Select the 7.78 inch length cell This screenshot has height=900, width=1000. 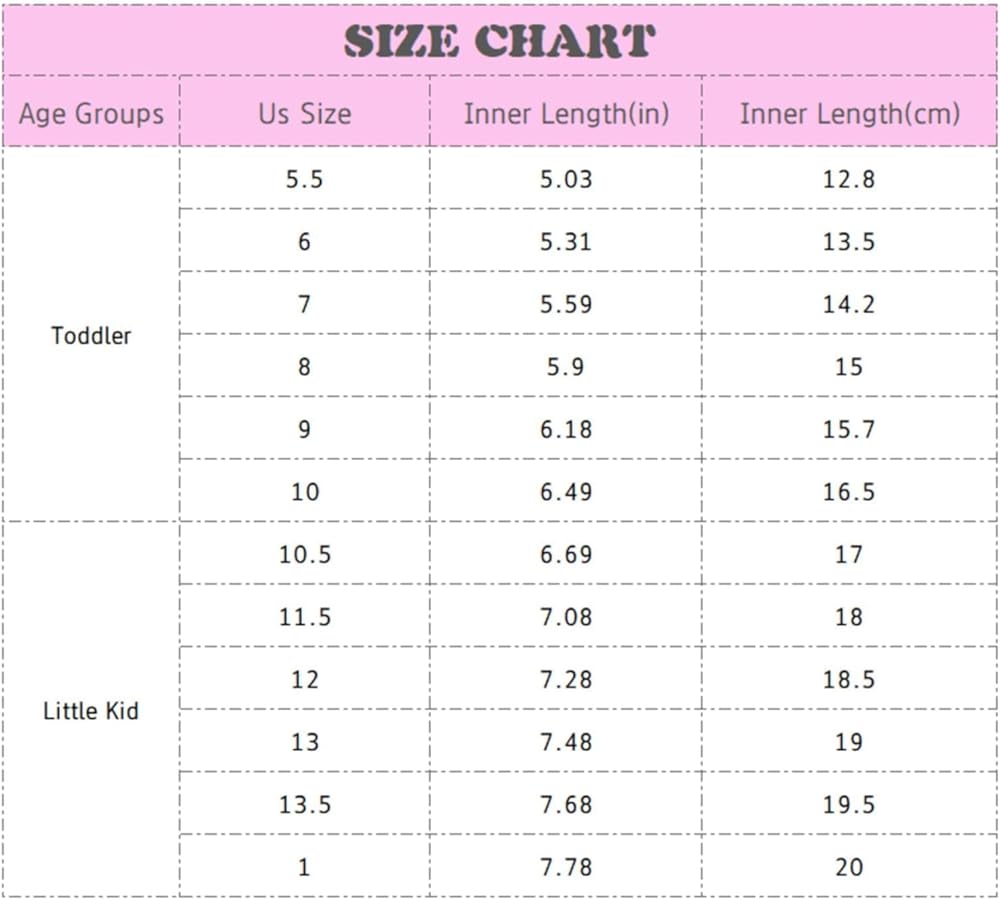point(566,867)
